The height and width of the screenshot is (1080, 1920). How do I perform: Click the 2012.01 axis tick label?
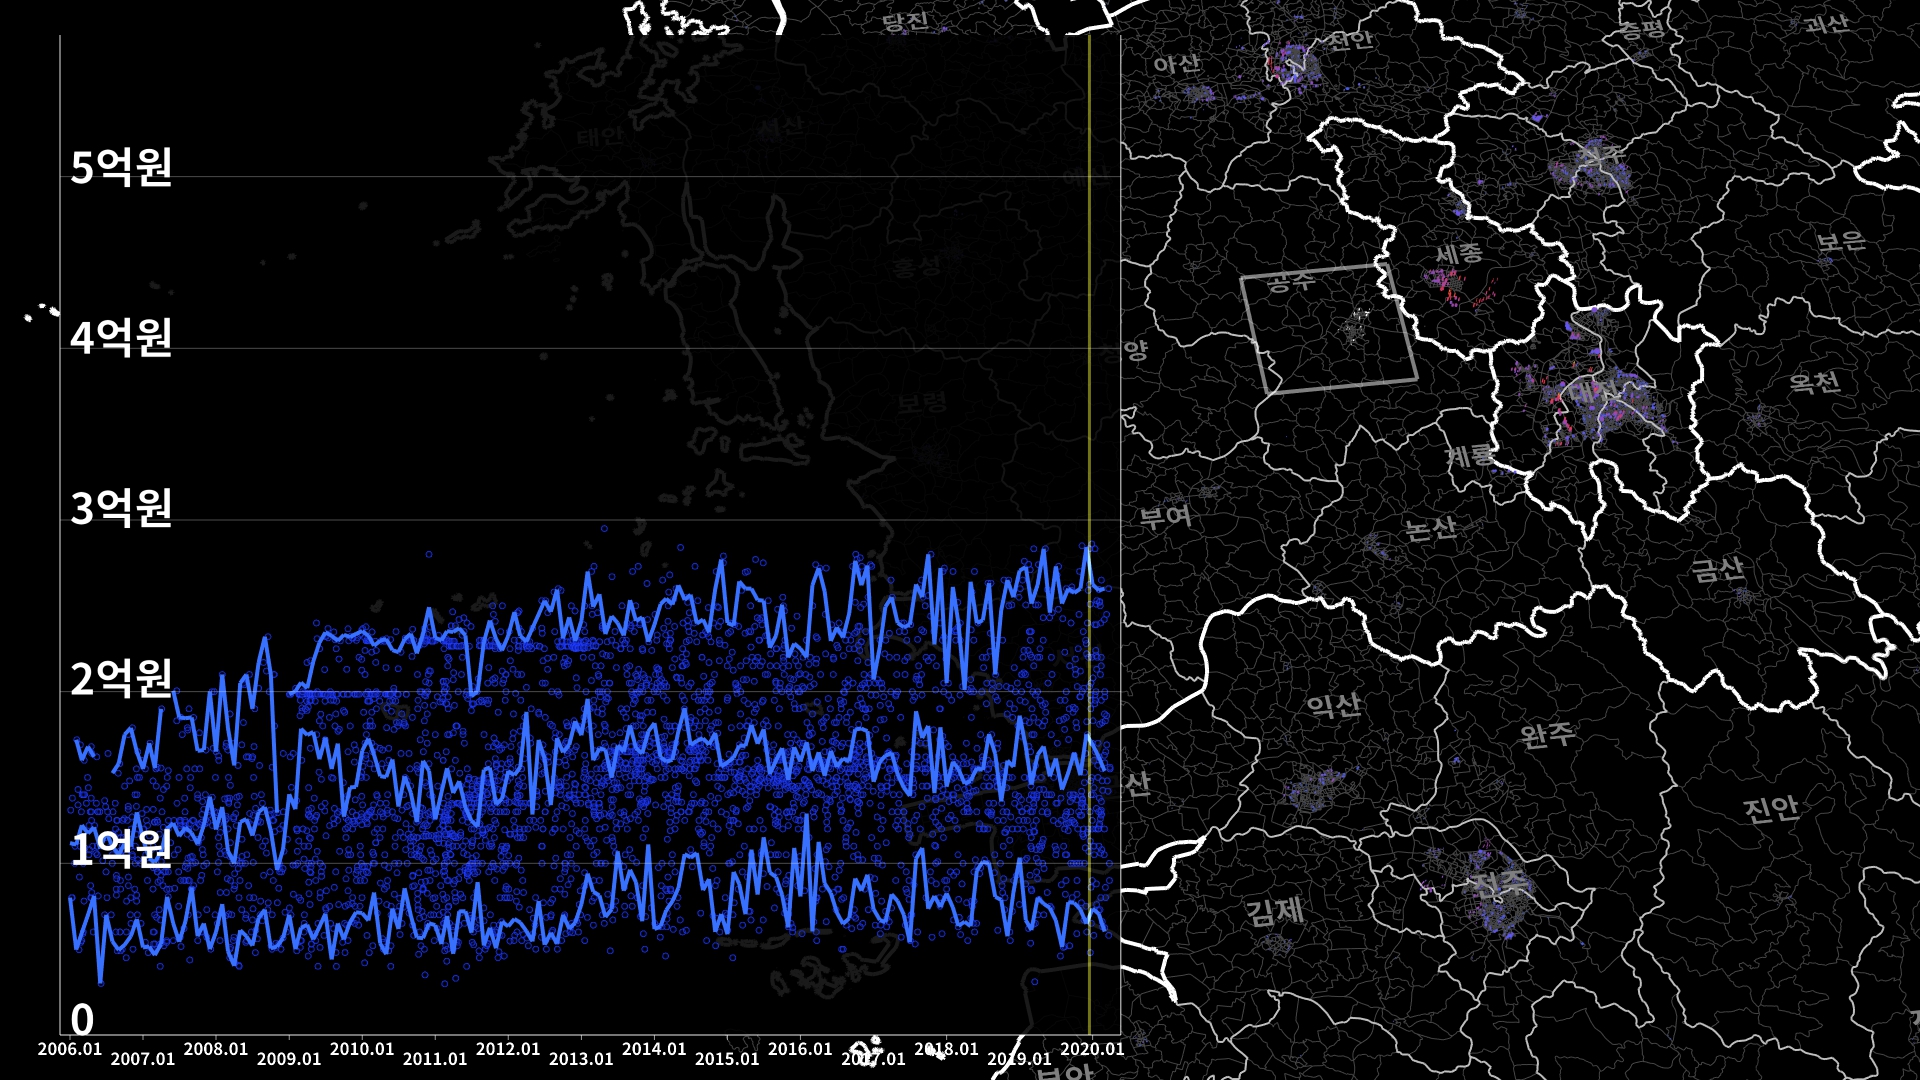(x=508, y=1049)
